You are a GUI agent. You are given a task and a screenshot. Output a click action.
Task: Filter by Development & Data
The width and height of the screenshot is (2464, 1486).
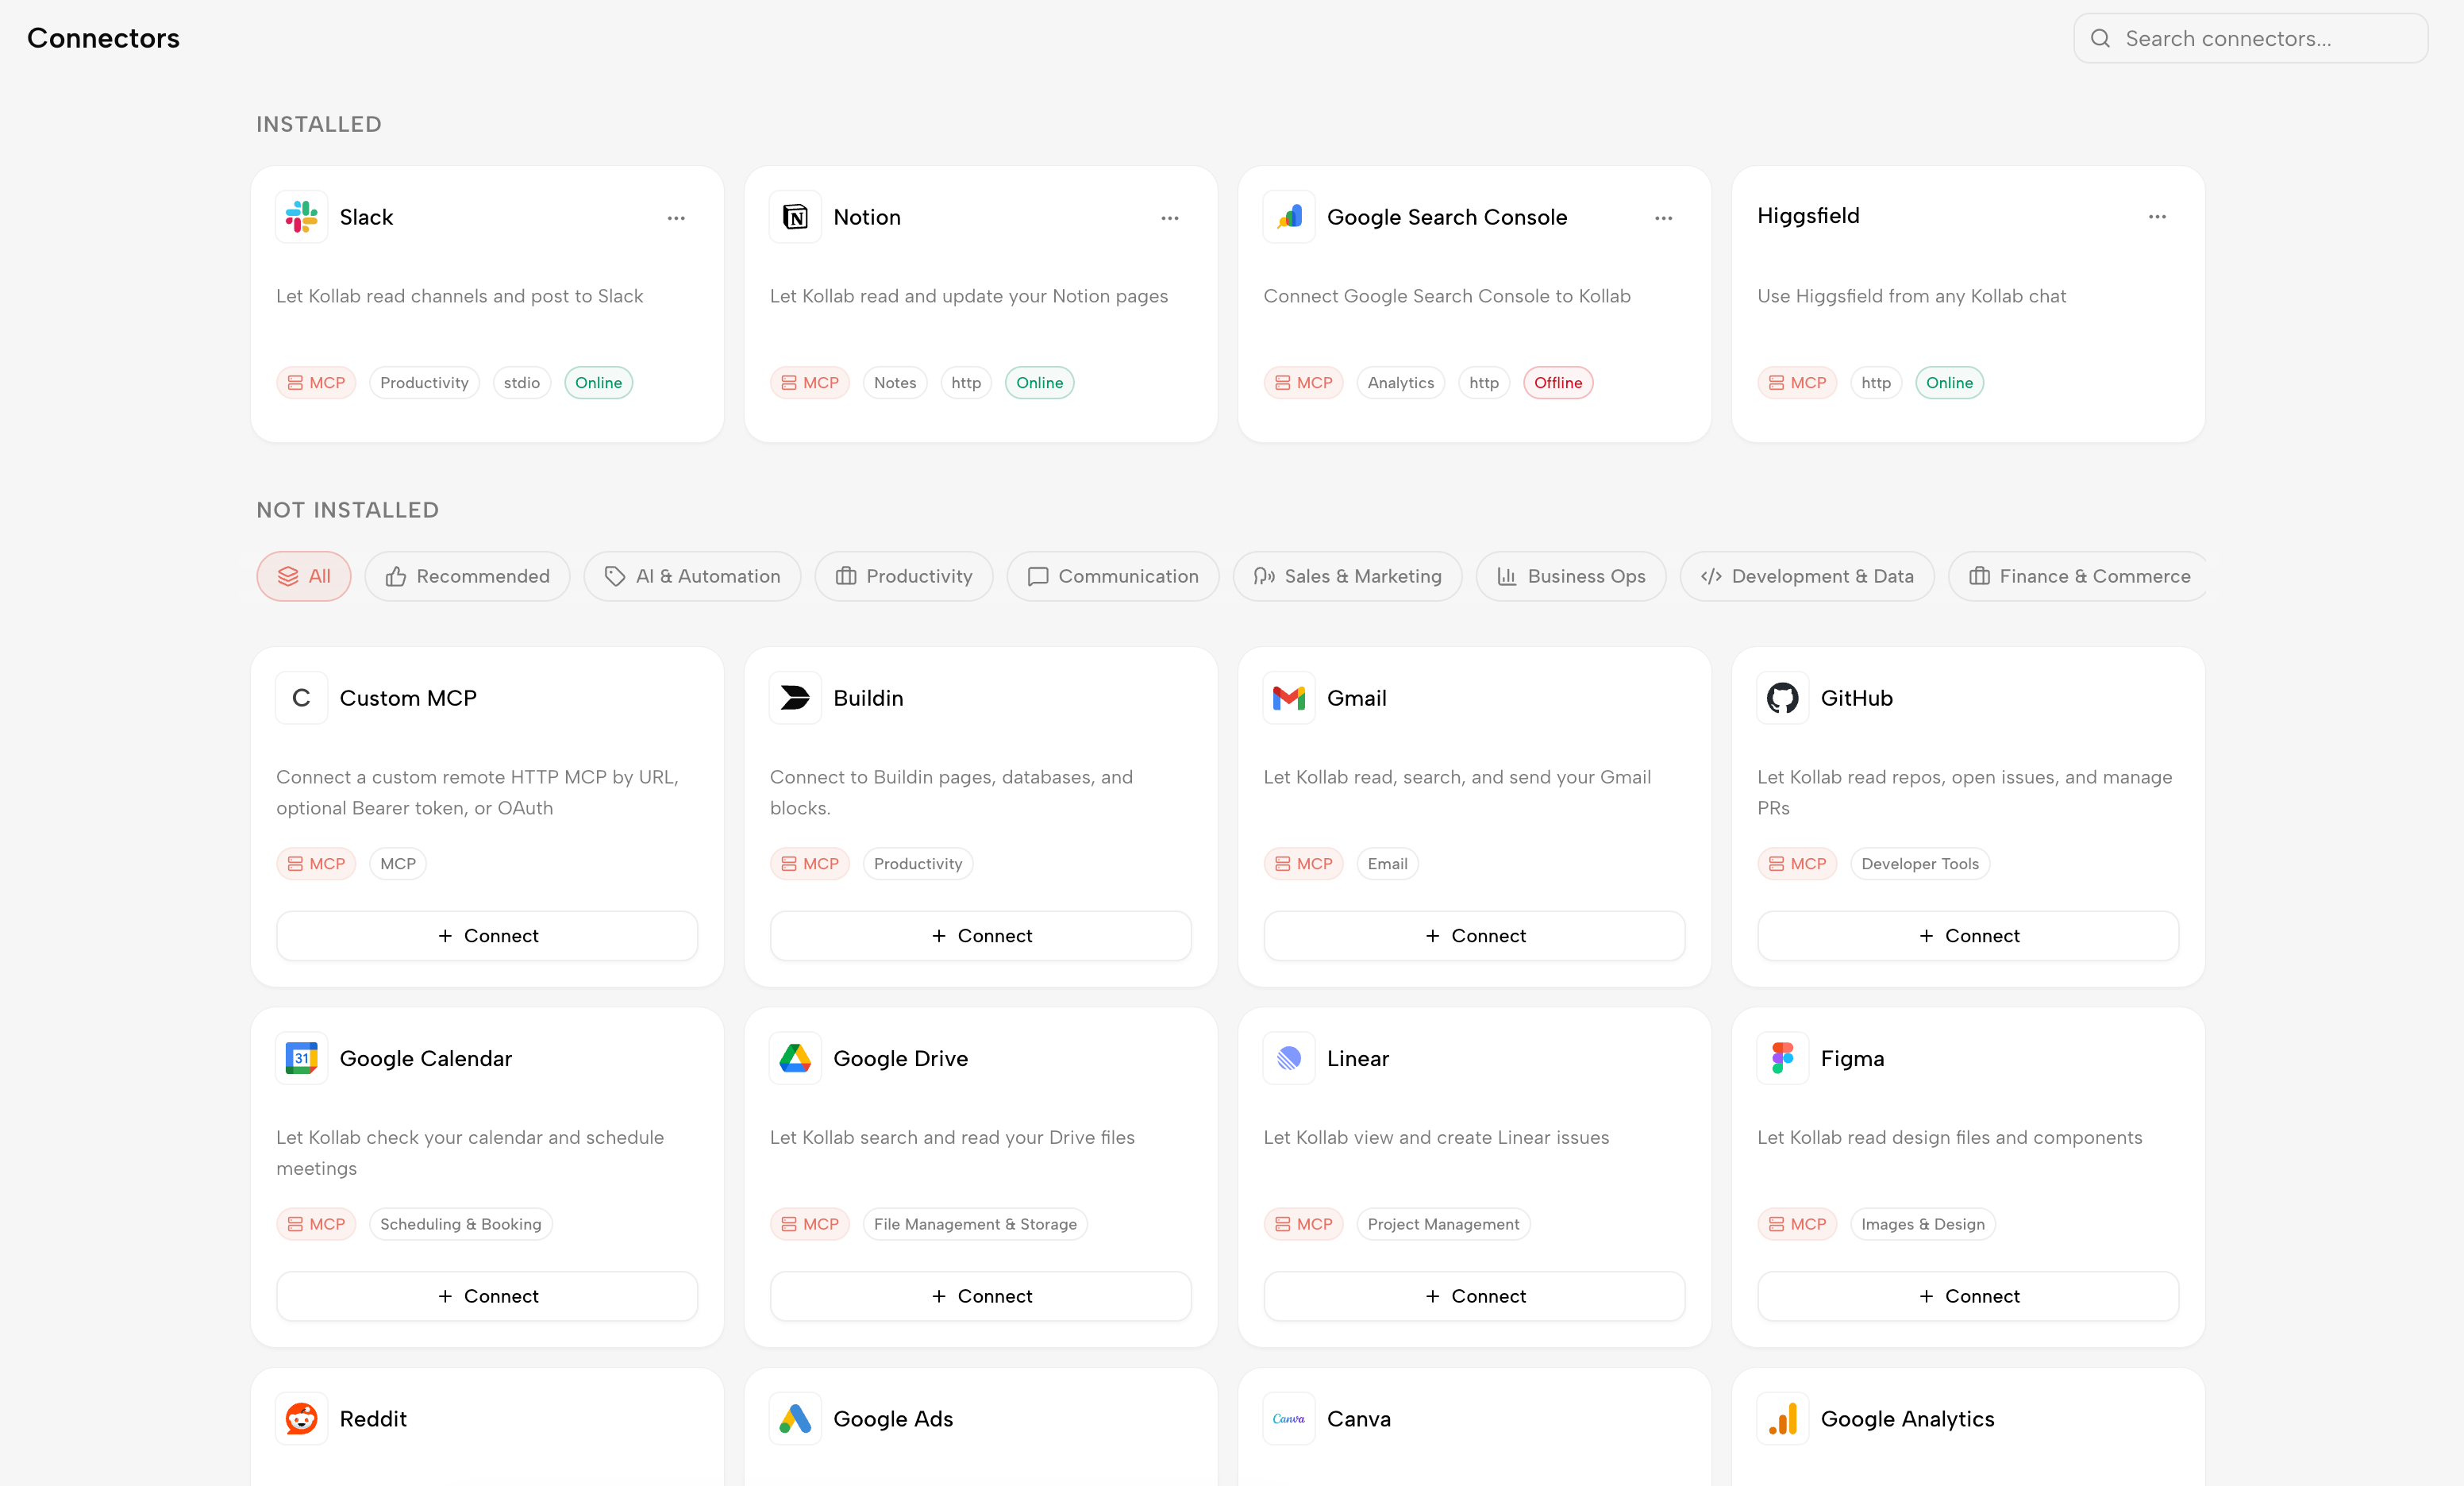click(x=1807, y=576)
